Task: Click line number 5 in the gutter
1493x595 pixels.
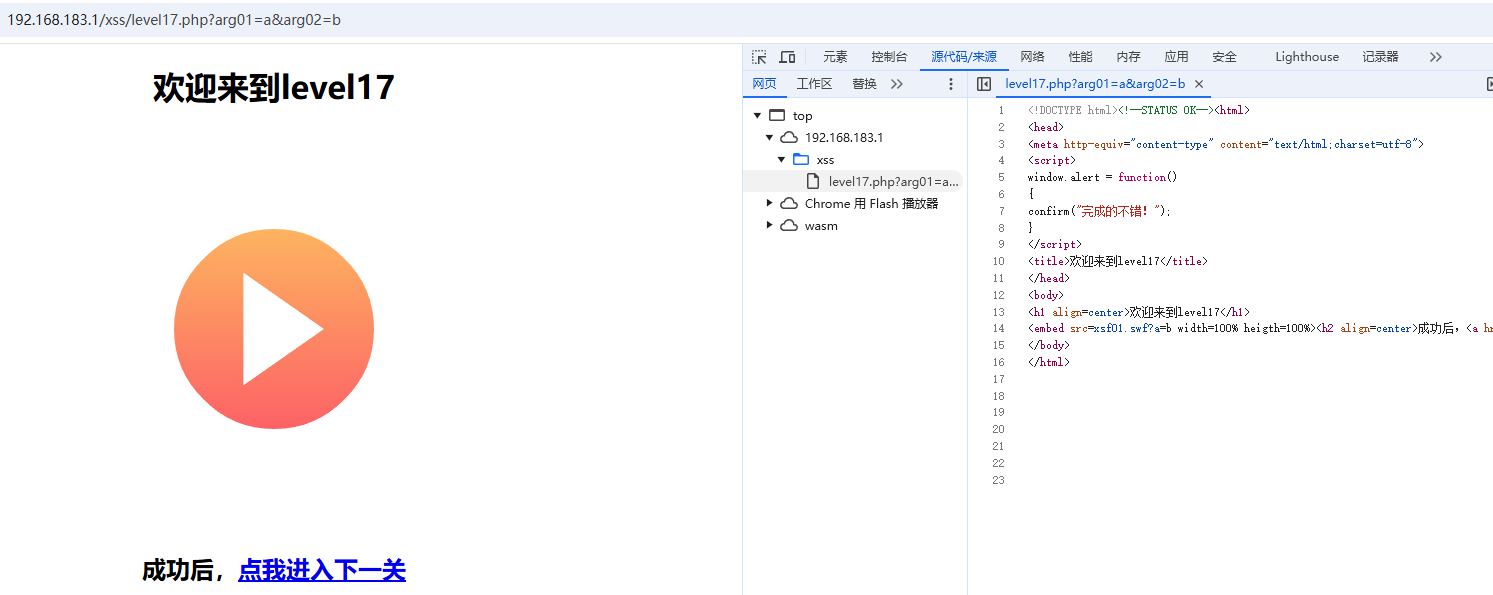Action: point(1000,177)
